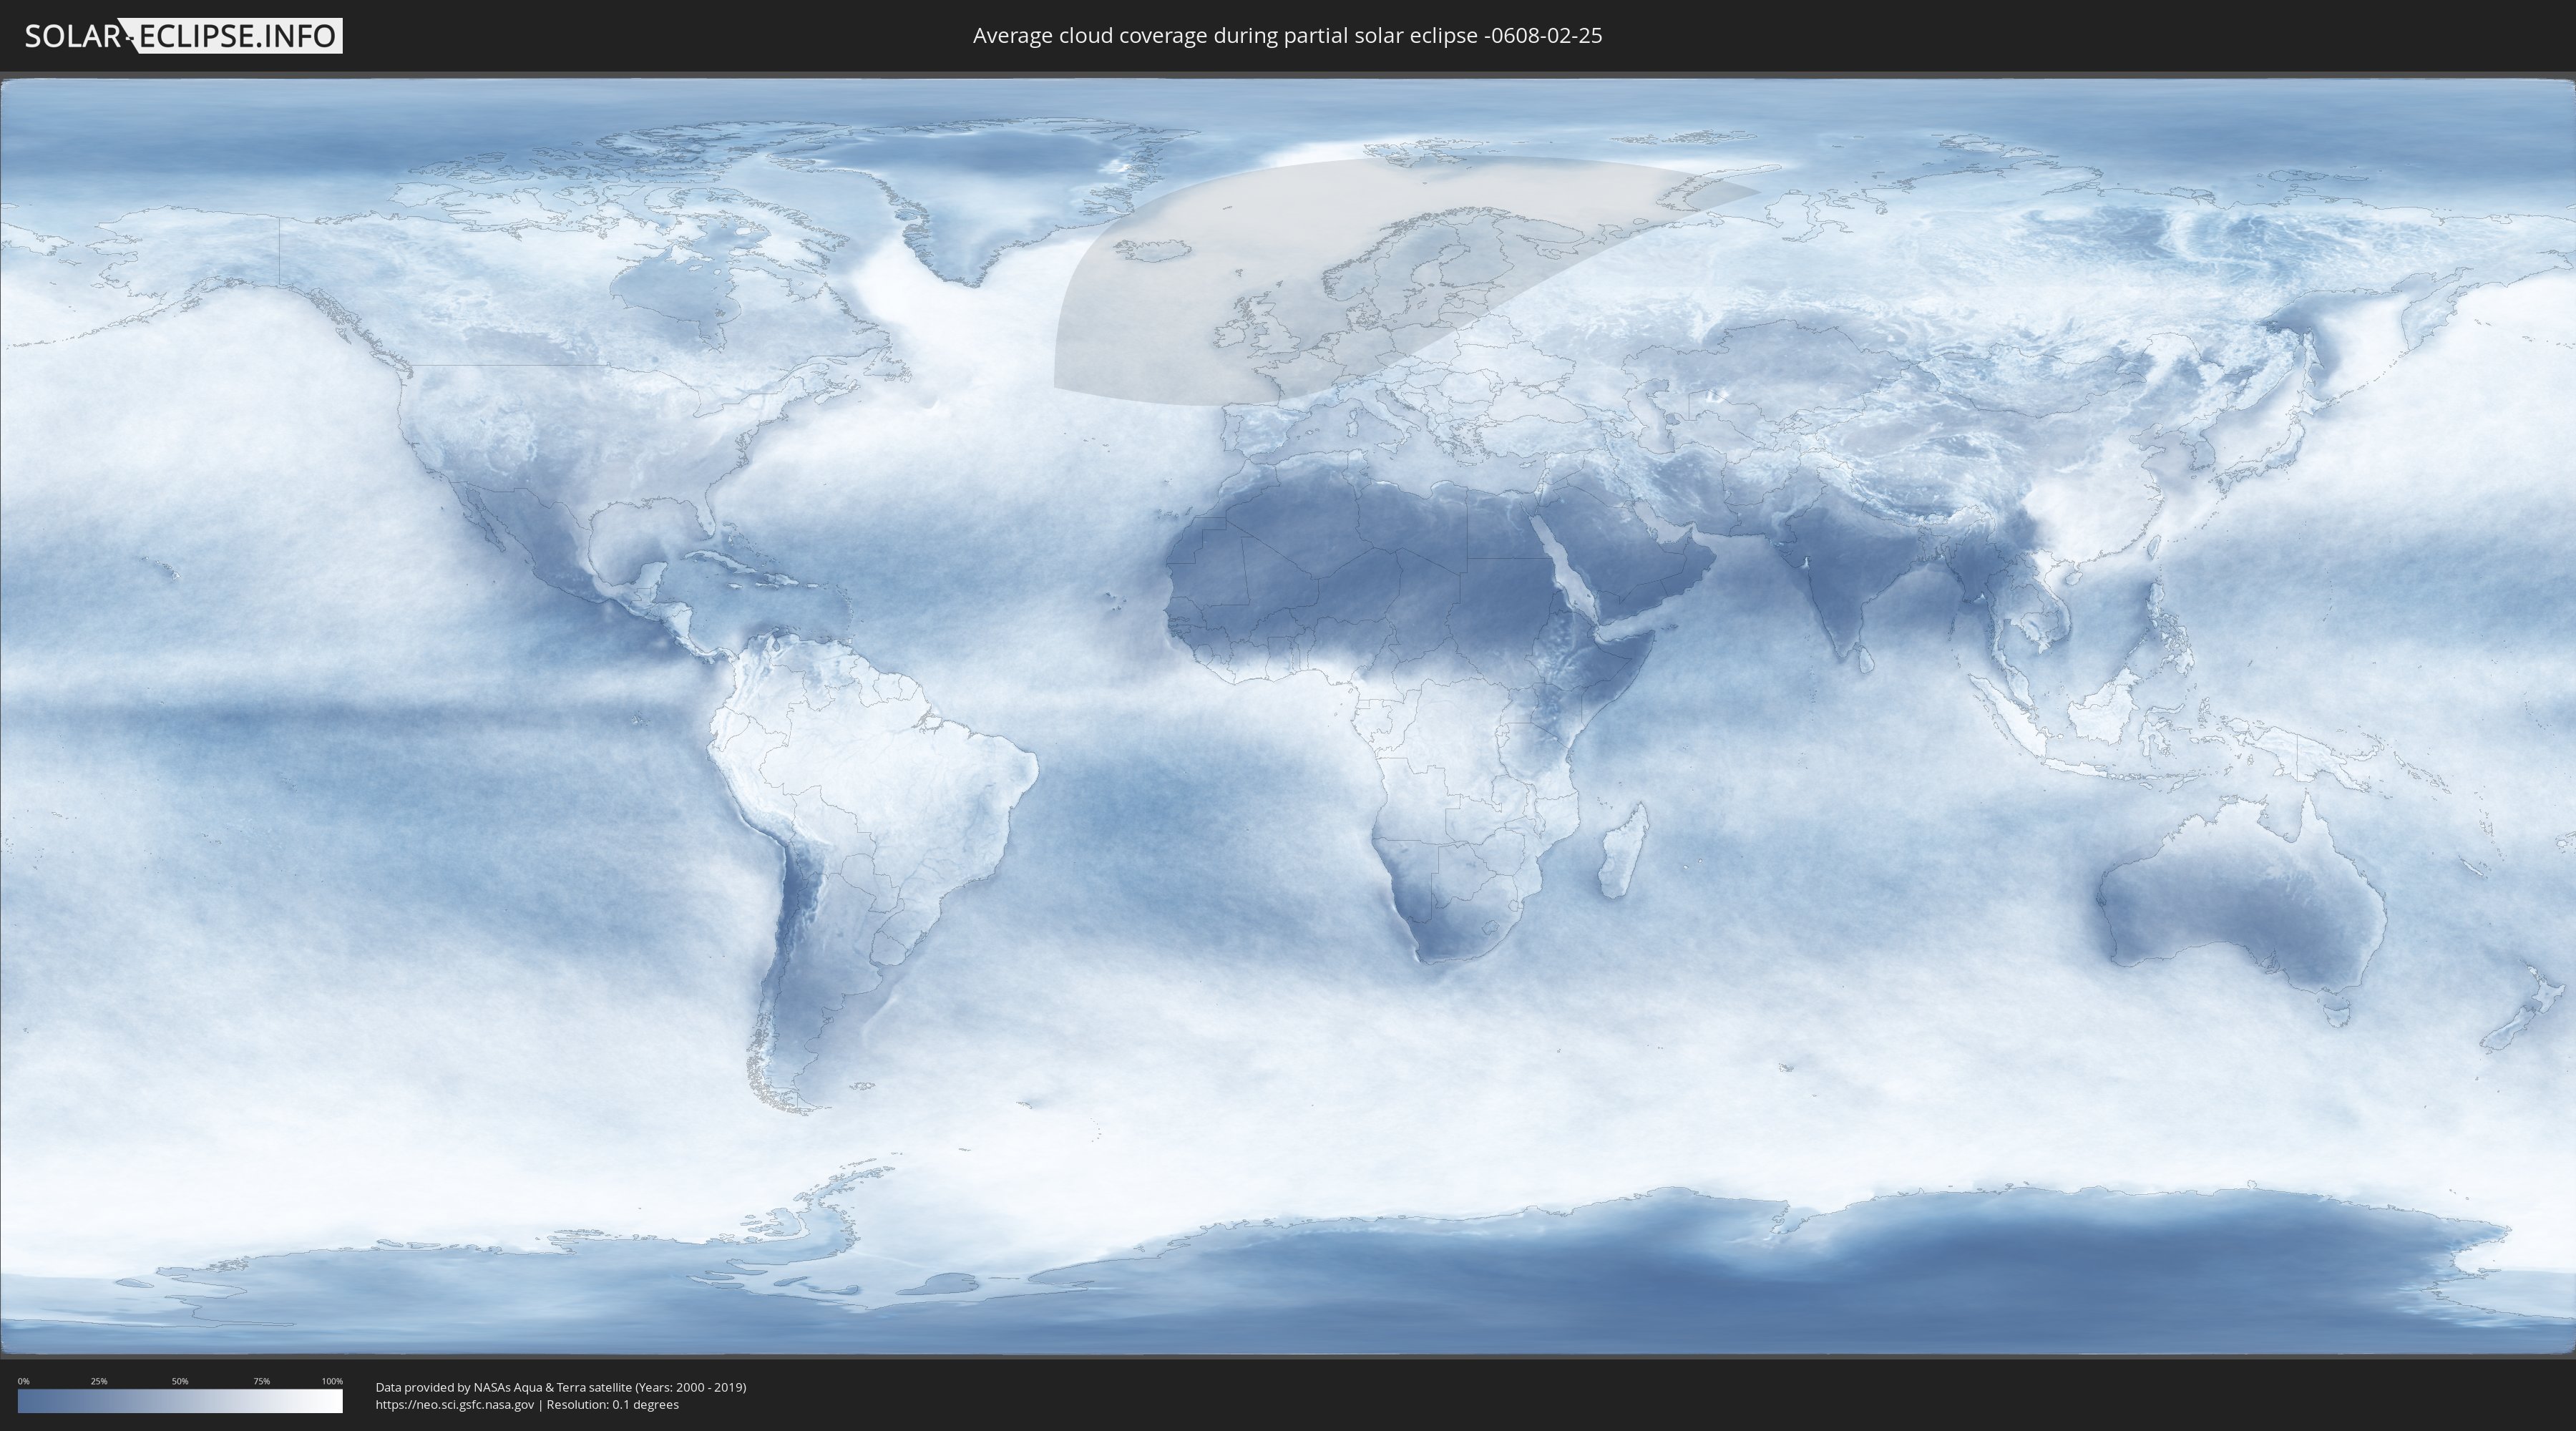Click the 50% legend label
Screen dimensions: 2576x1431
[180, 1381]
